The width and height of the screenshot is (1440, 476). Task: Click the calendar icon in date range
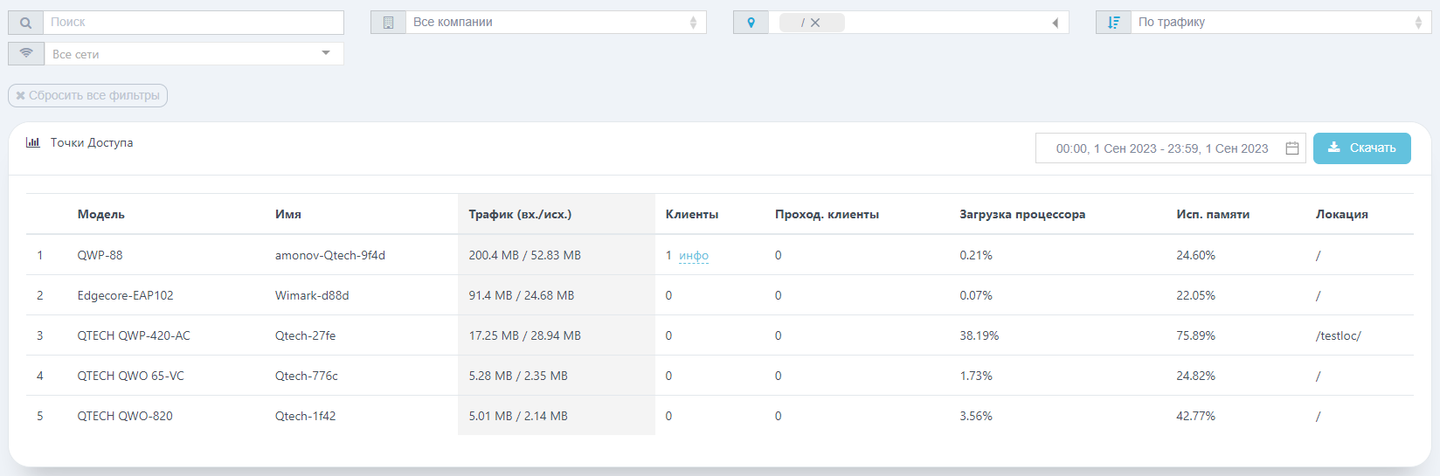(1292, 148)
